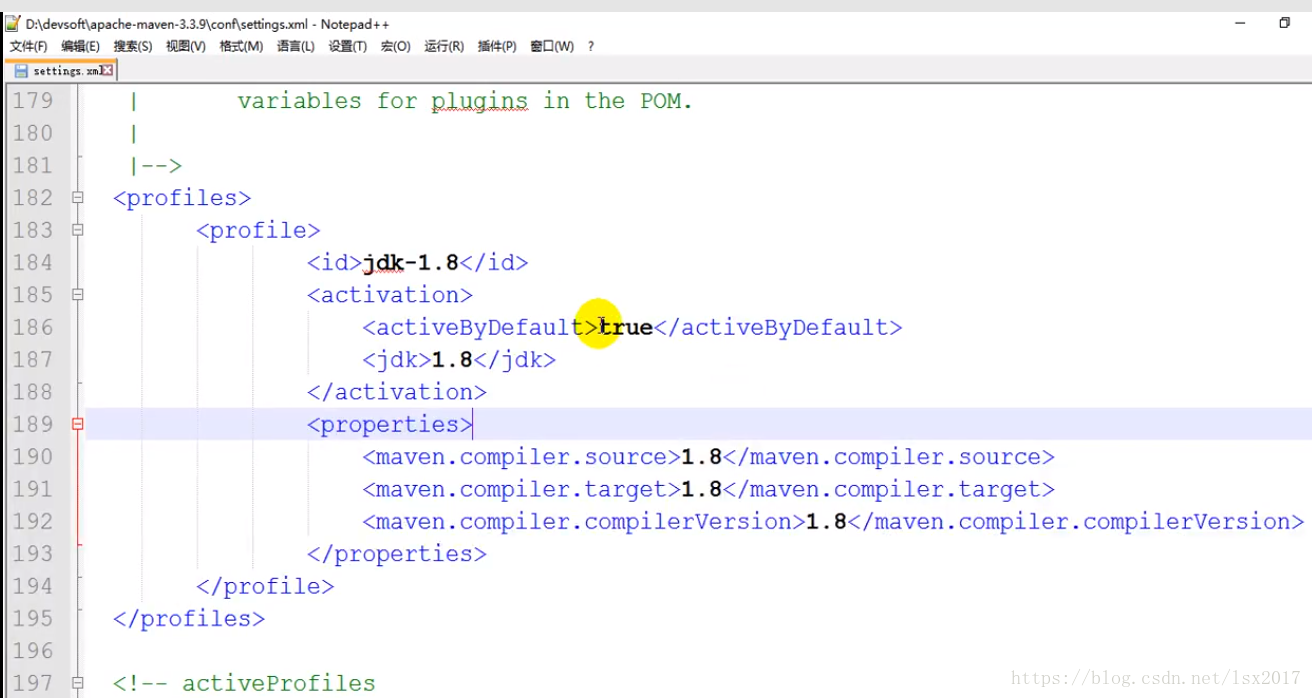1312x698 pixels.
Task: Click the maven.compiler.compilerVersion line text
Action: (833, 521)
